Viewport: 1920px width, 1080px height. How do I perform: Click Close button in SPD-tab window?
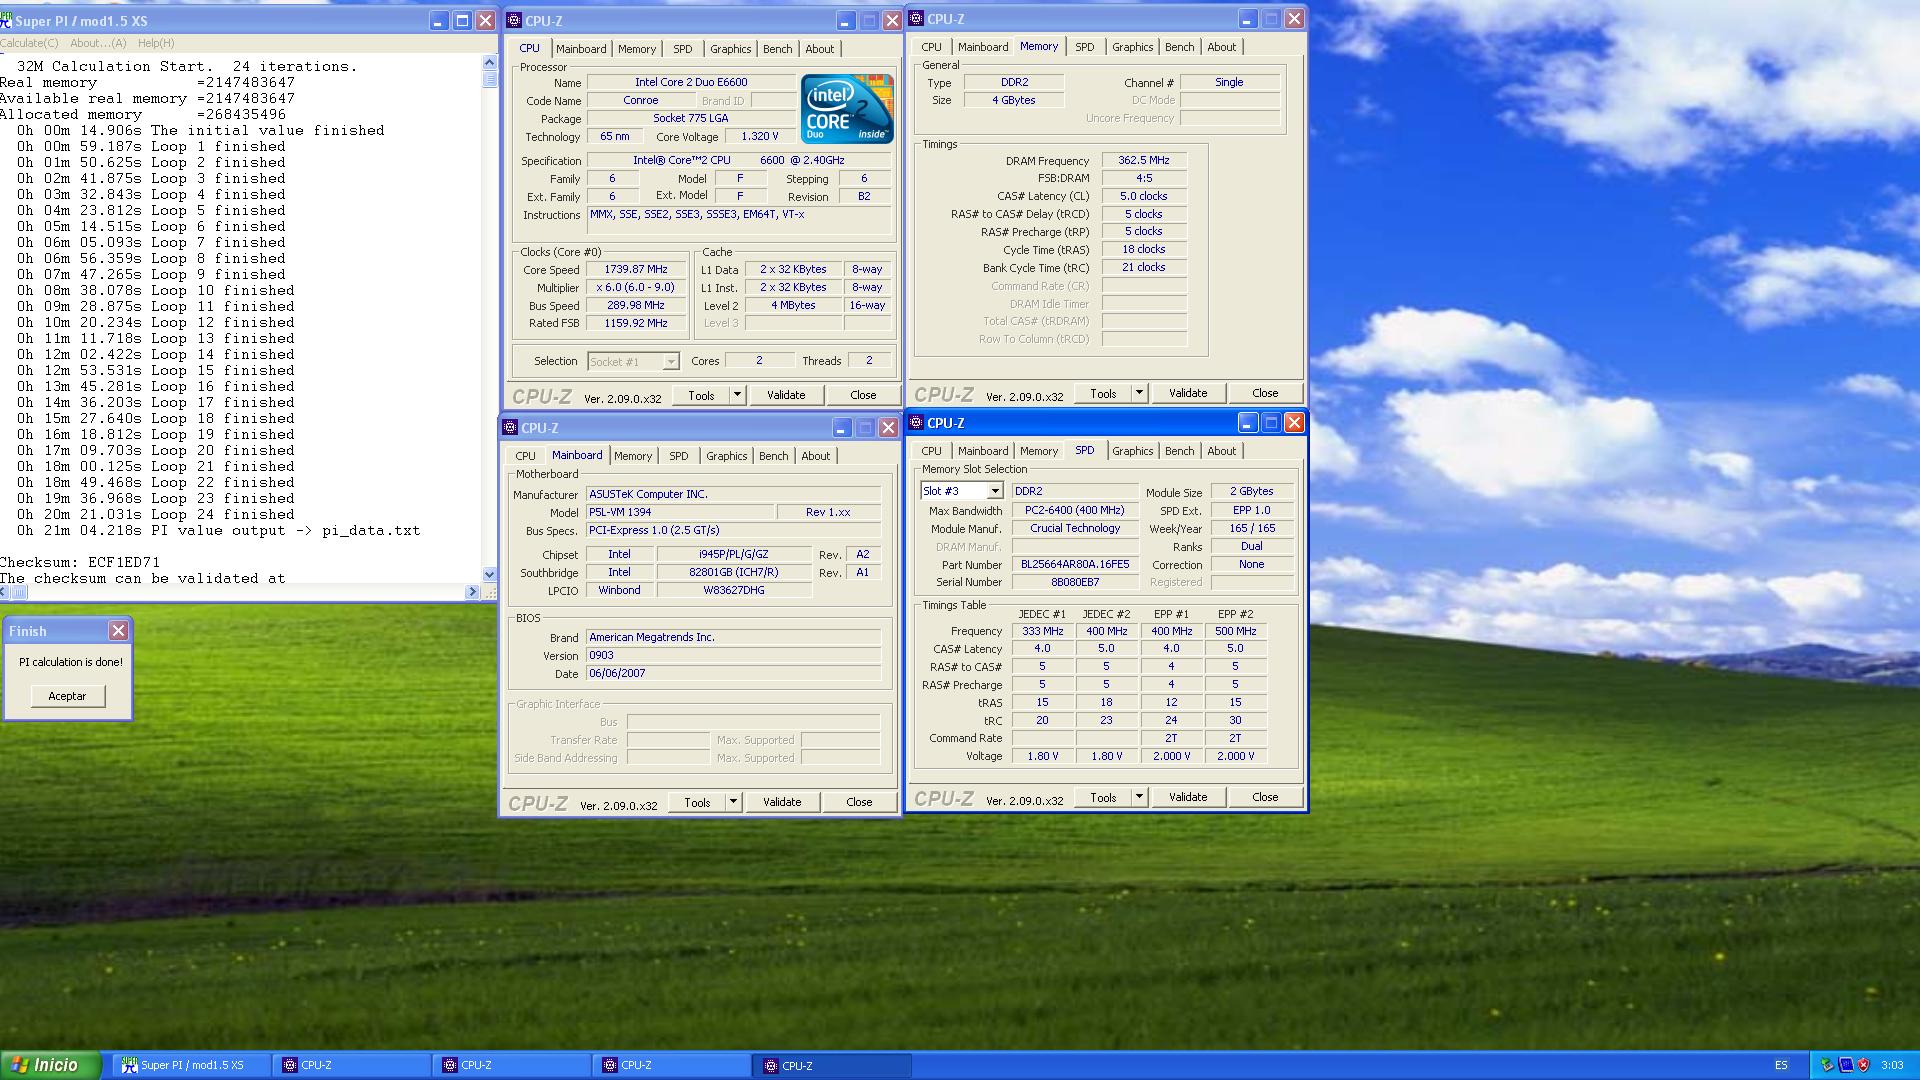tap(1265, 797)
